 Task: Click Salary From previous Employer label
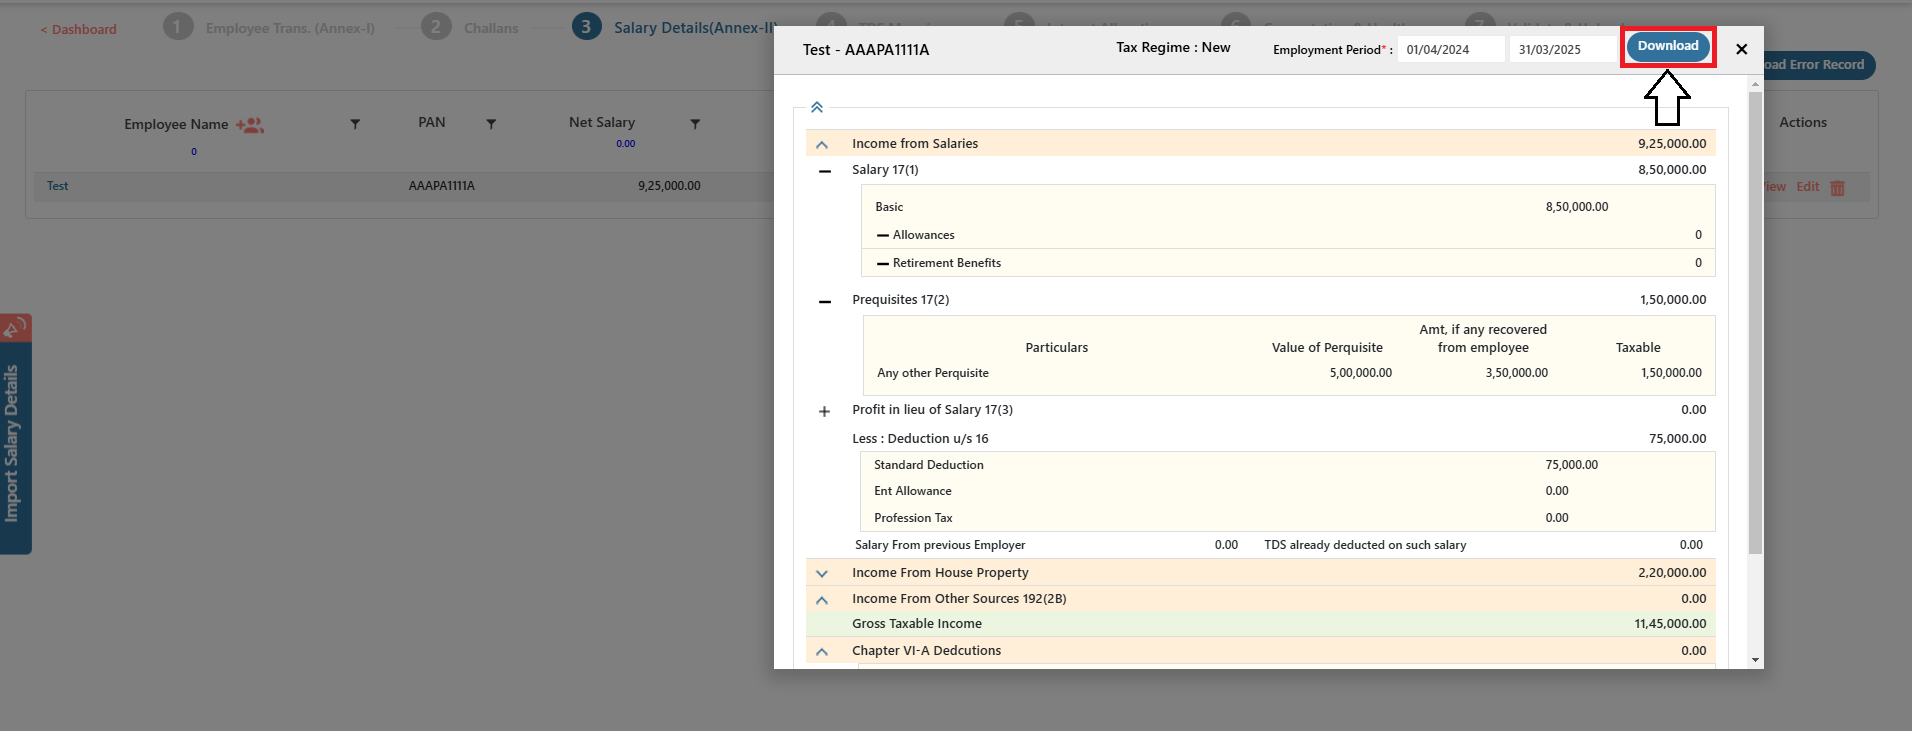tap(940, 545)
